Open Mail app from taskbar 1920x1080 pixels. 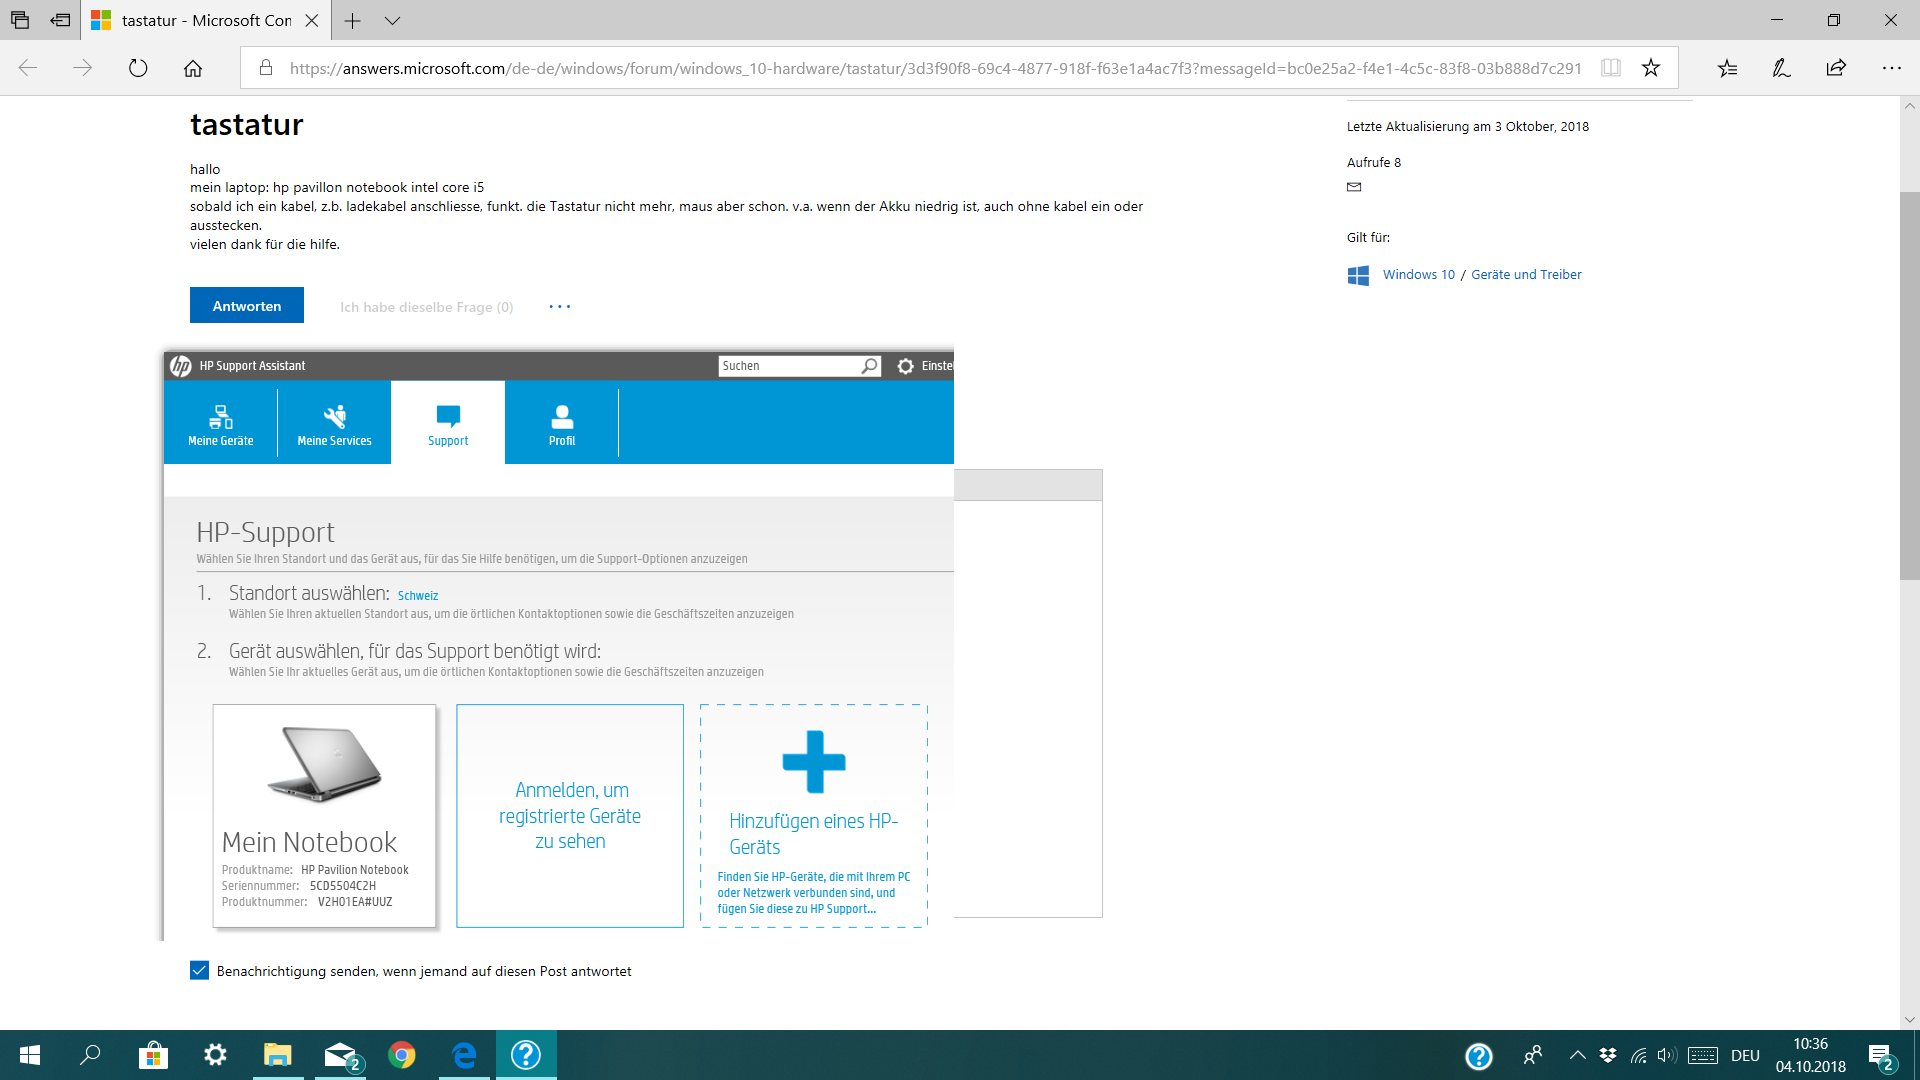tap(340, 1055)
